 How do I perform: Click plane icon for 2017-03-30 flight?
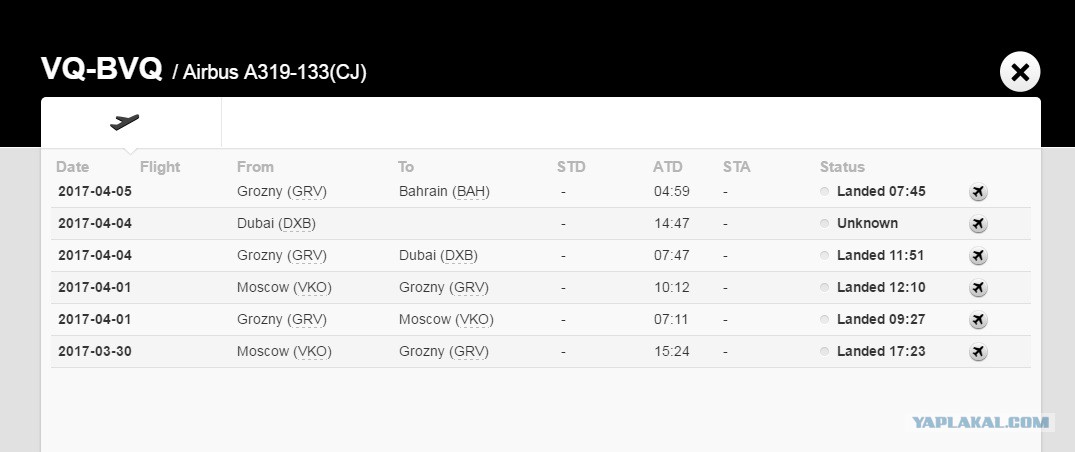click(x=978, y=352)
